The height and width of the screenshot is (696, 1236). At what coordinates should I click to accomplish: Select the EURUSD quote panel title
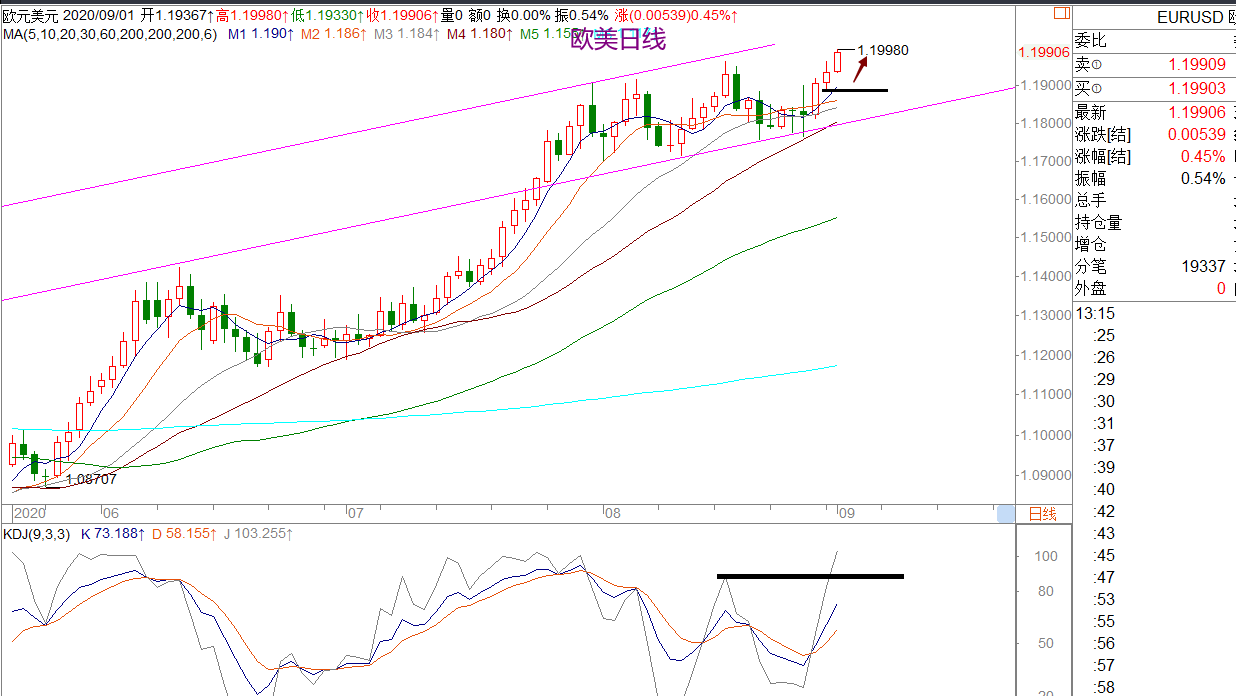tap(1191, 17)
